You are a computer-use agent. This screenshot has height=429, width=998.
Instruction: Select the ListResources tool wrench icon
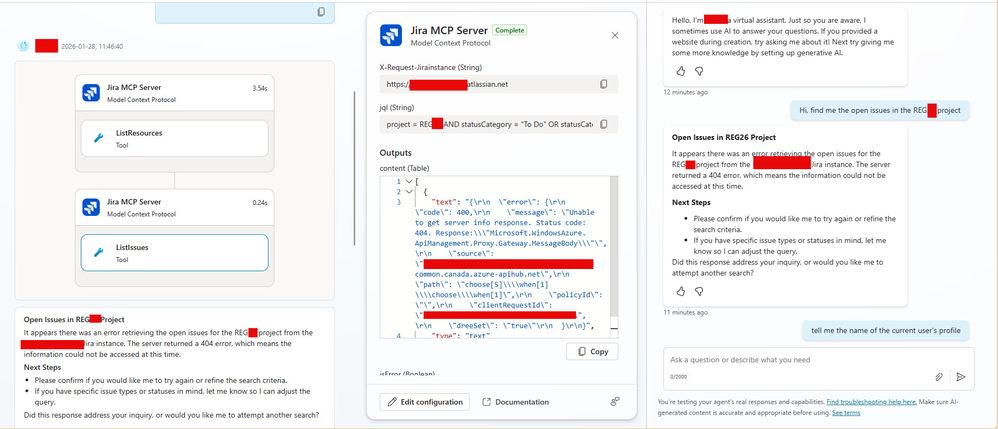click(x=99, y=138)
